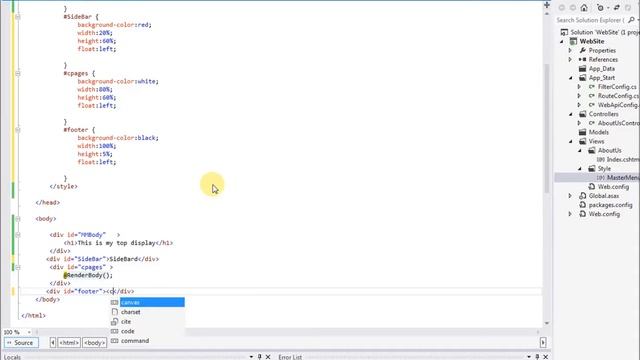Open the pending changes filter clock icon
The width and height of the screenshot is (640, 360).
(600, 8)
